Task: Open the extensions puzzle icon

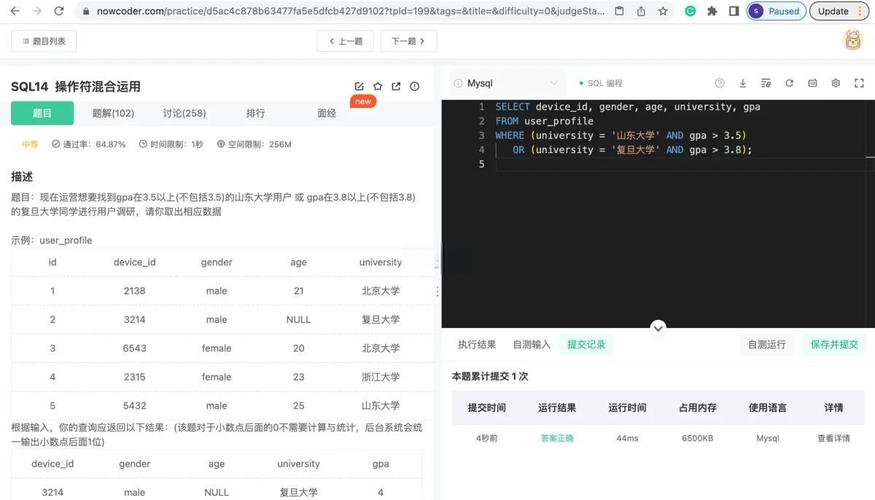Action: point(712,11)
